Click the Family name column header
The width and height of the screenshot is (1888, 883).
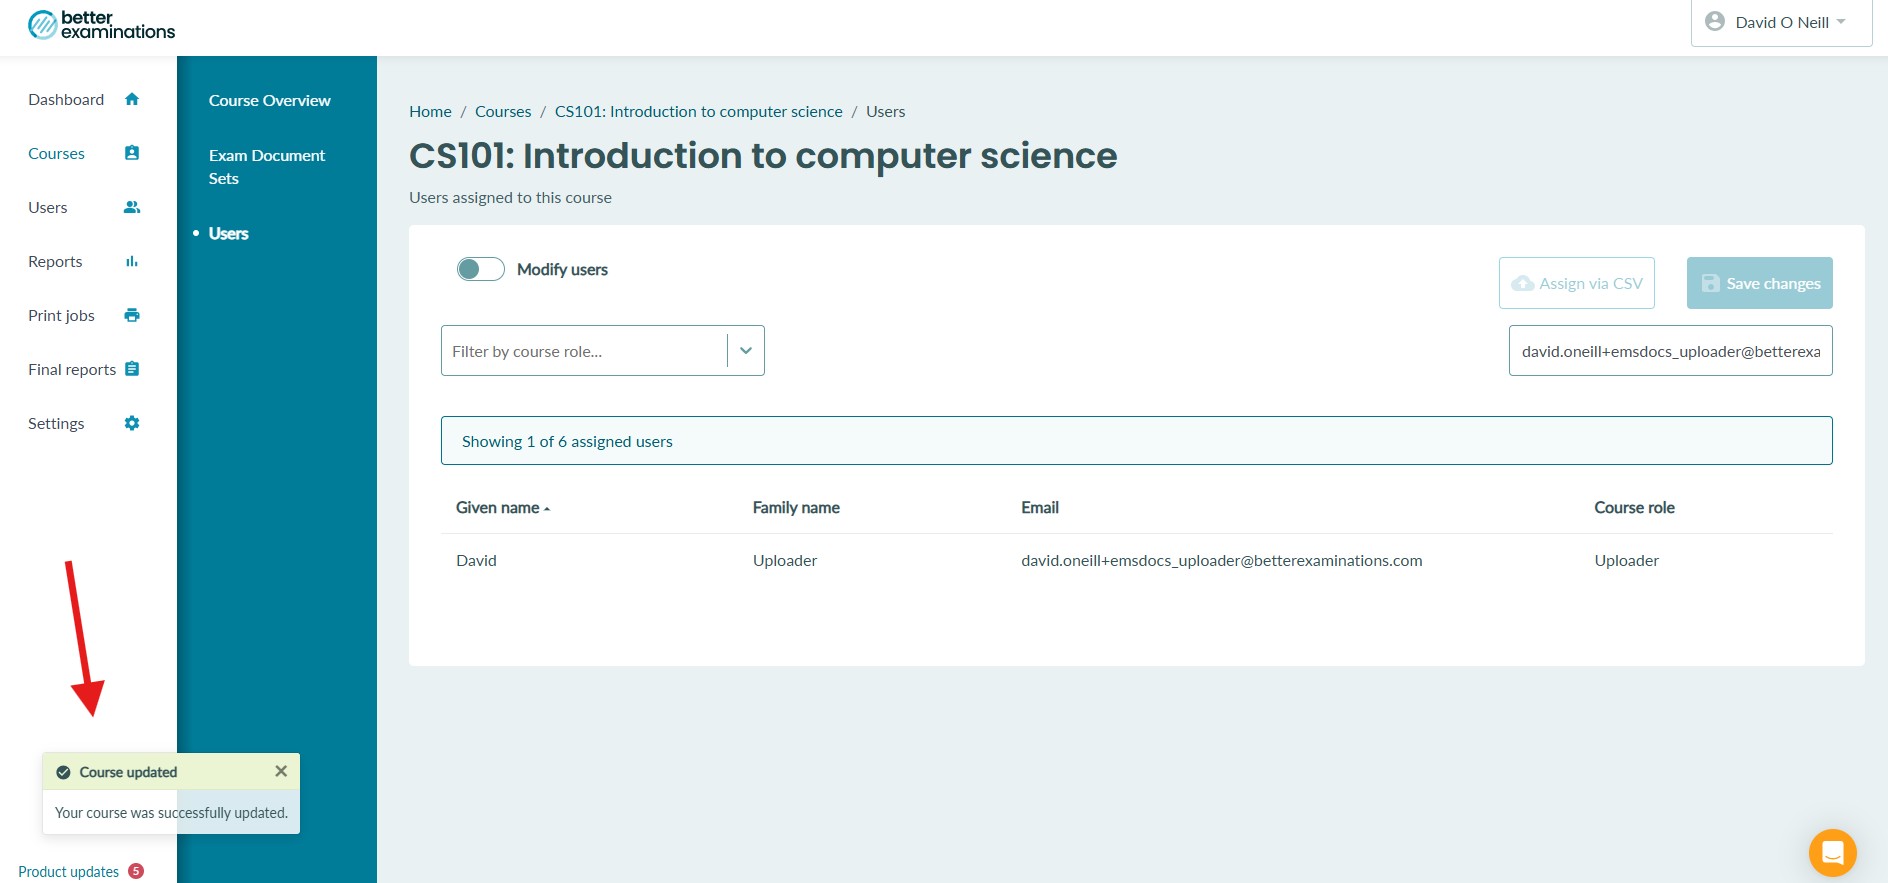point(796,508)
